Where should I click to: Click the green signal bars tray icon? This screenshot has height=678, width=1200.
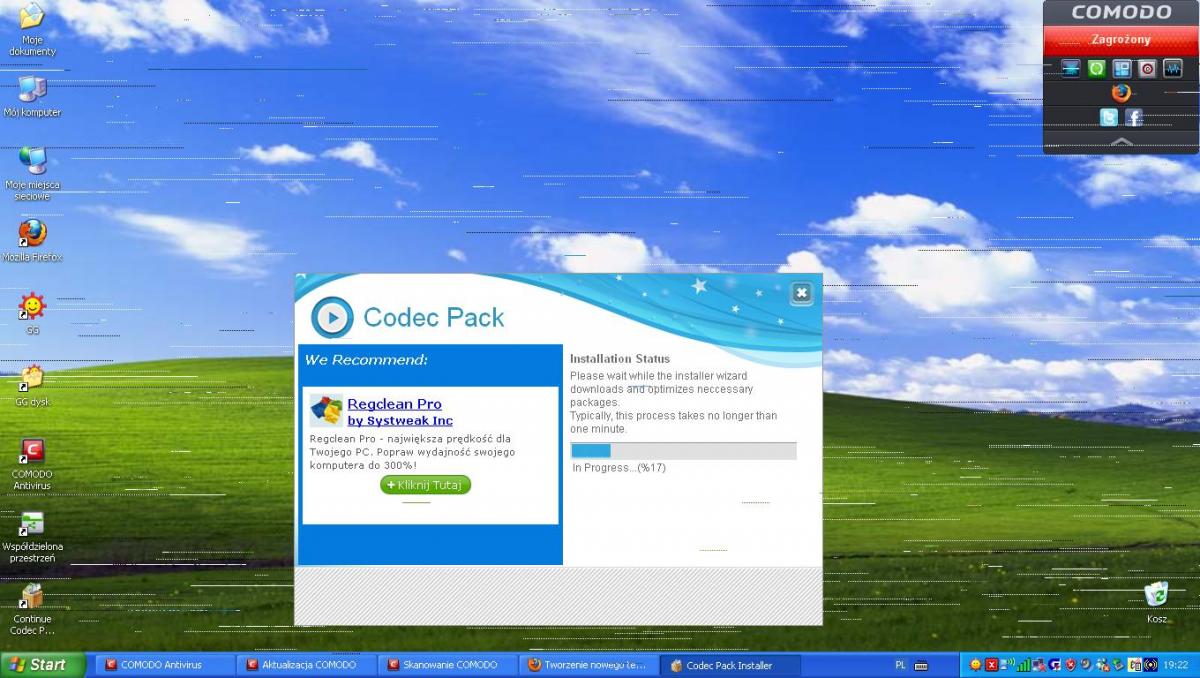tap(1024, 665)
